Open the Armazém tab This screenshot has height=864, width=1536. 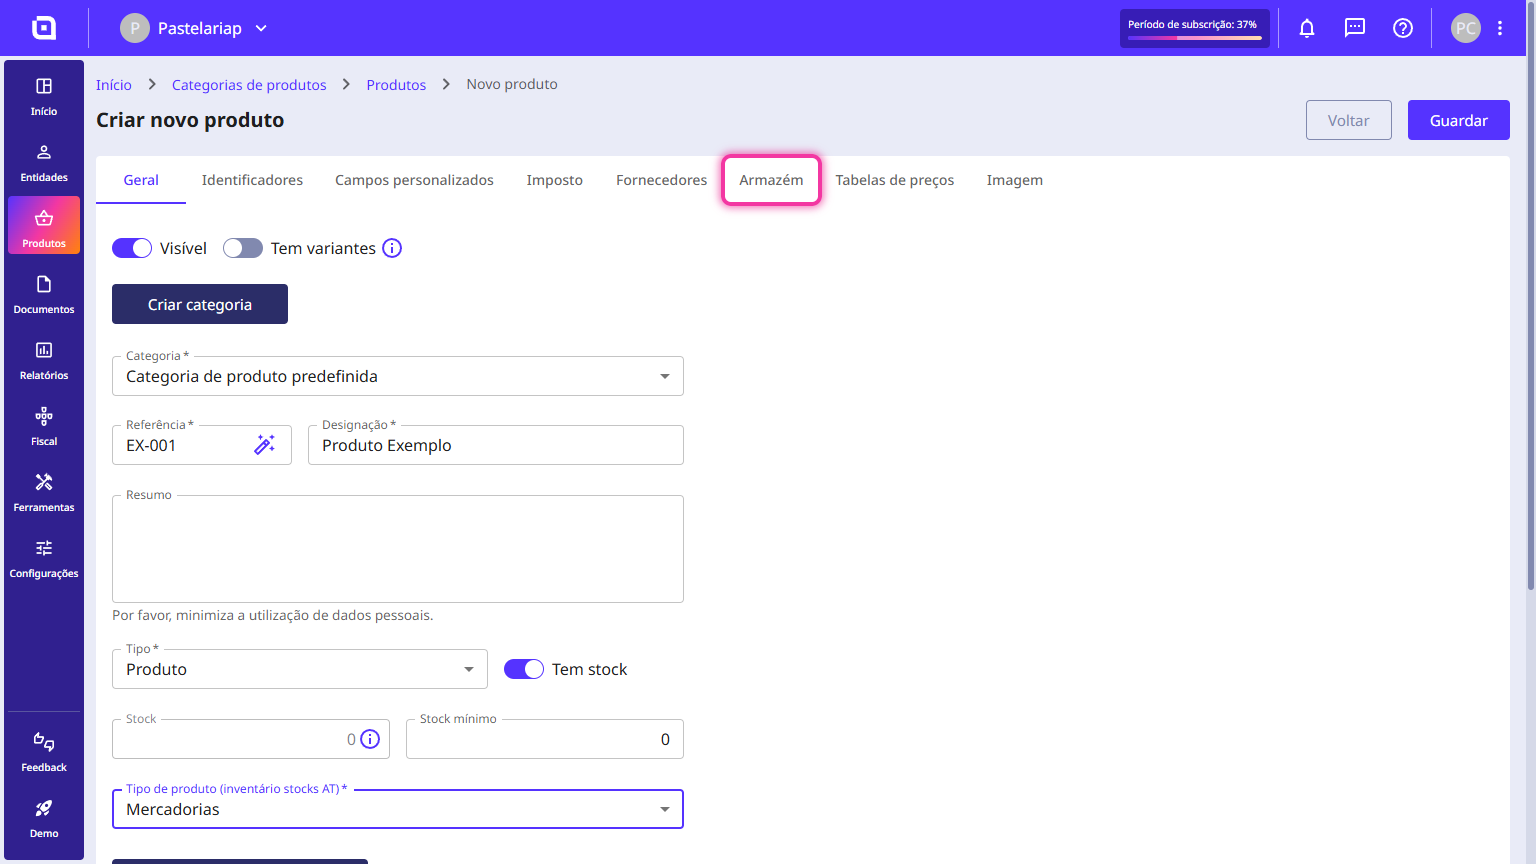(x=771, y=180)
